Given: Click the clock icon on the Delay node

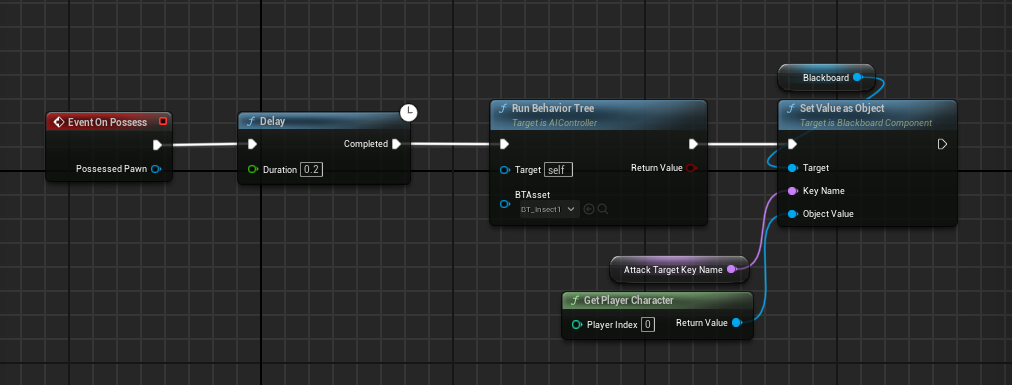Looking at the screenshot, I should point(409,113).
